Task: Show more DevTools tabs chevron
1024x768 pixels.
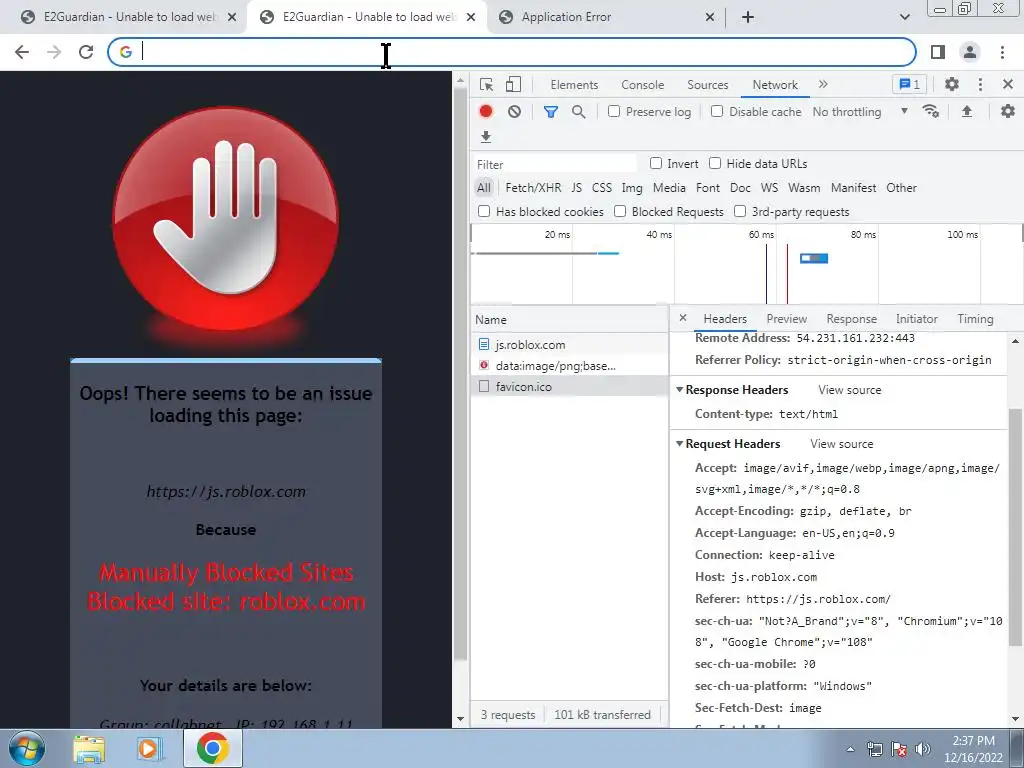Action: pyautogui.click(x=823, y=84)
